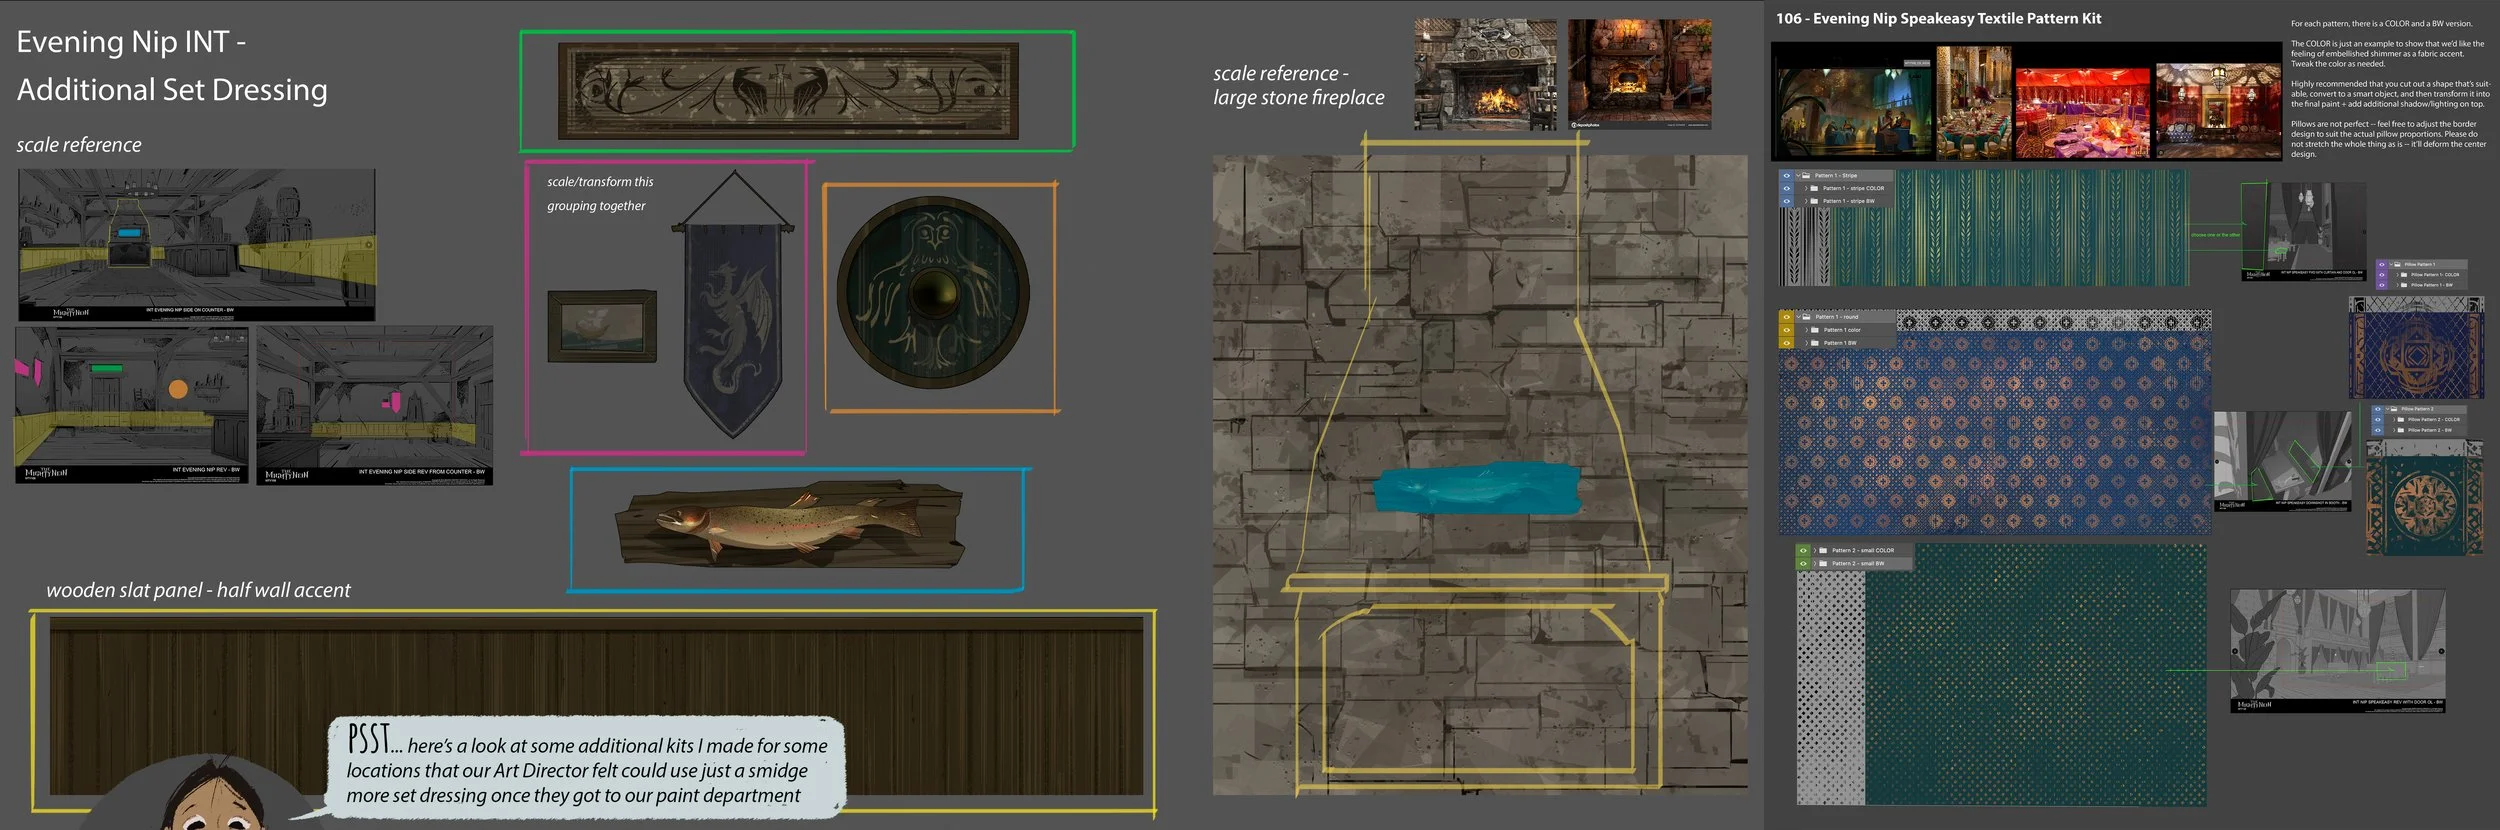Viewport: 2500px width, 830px height.
Task: Click the teal small dot pattern swatch
Action: 2035,674
